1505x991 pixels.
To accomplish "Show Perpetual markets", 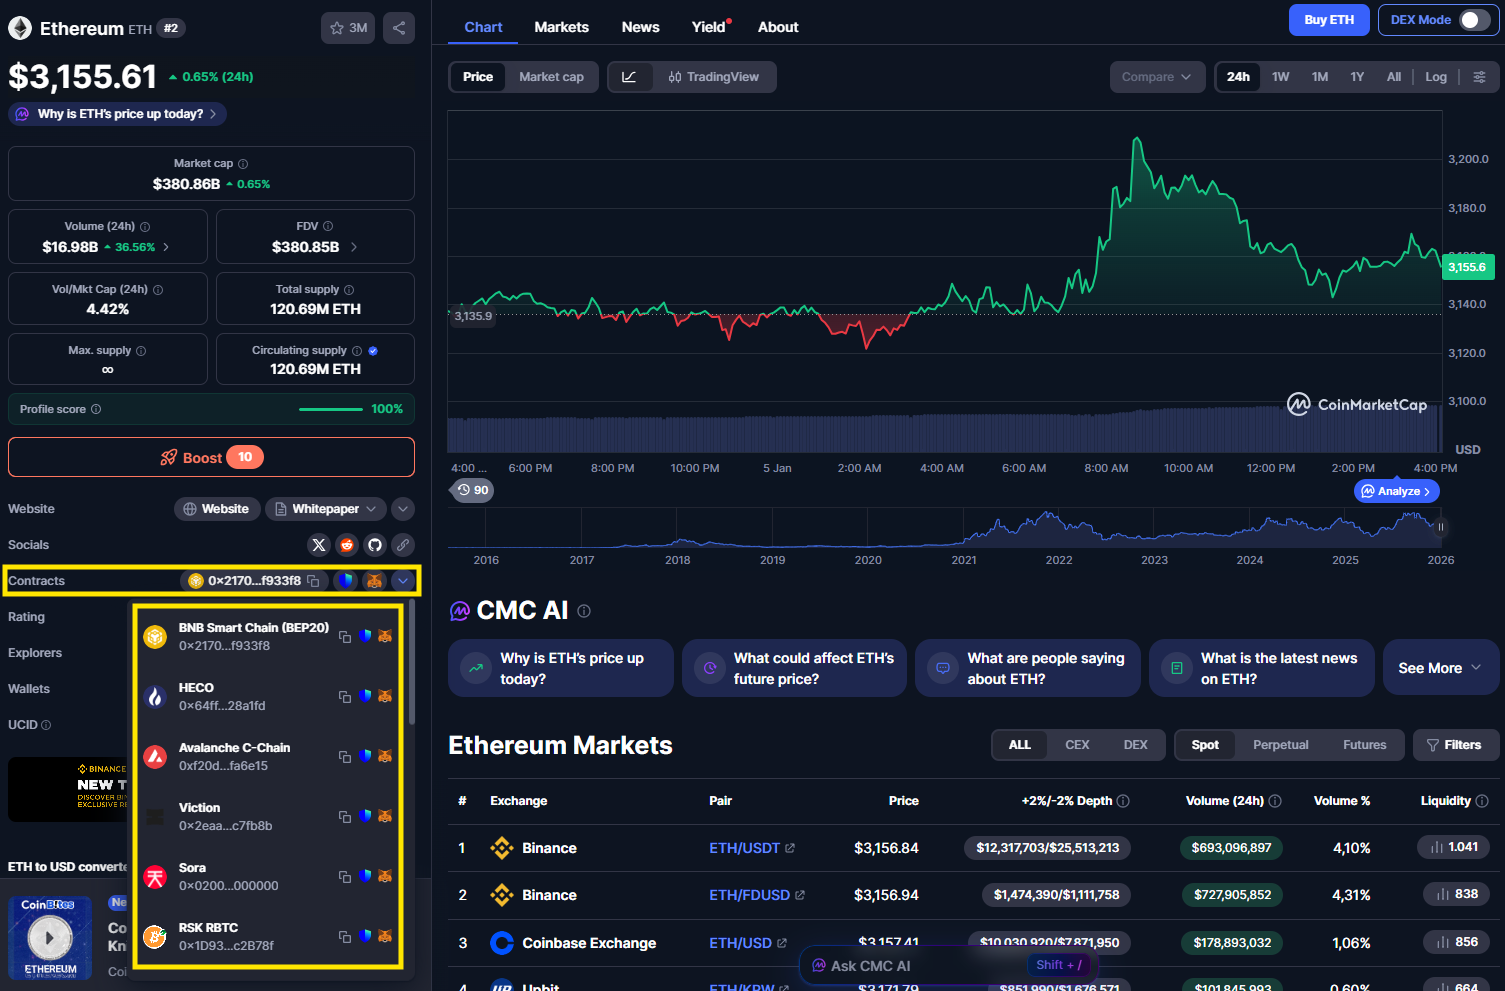I will coord(1280,745).
